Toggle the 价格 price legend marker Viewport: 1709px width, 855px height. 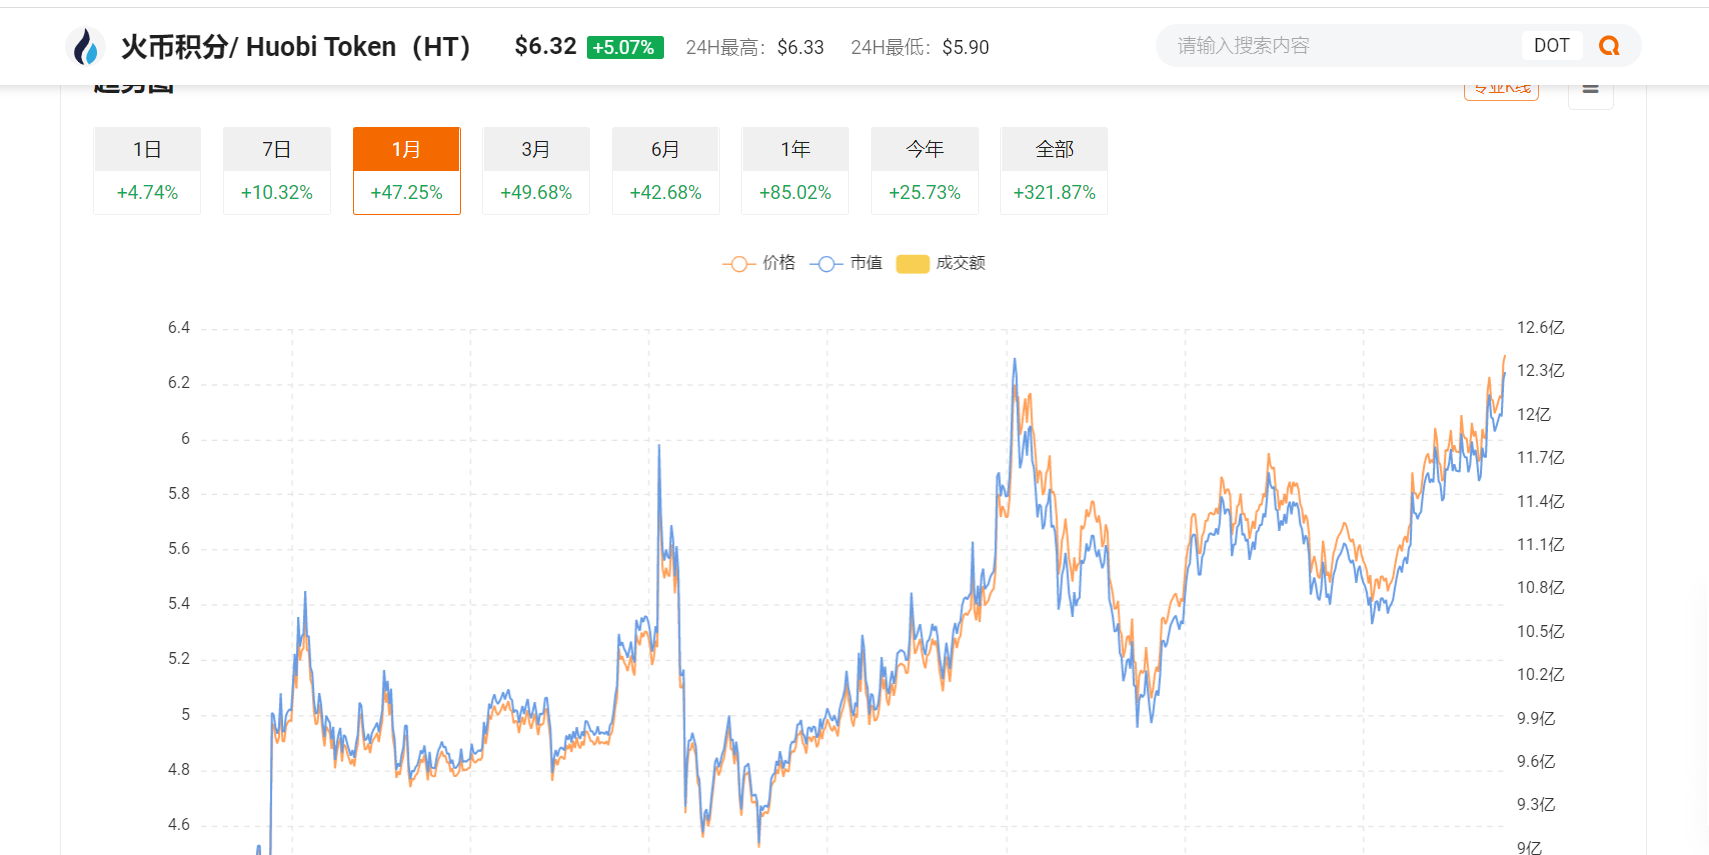[x=738, y=264]
